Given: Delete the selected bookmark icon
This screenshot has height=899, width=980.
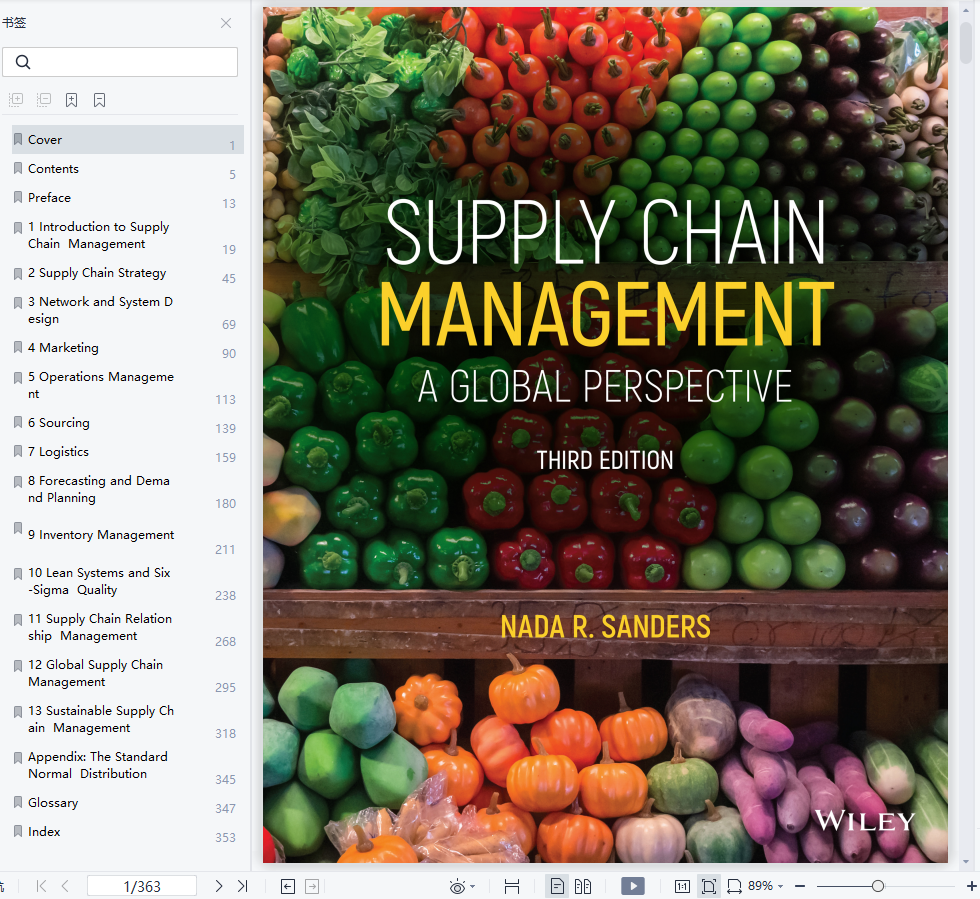Looking at the screenshot, I should pos(99,100).
